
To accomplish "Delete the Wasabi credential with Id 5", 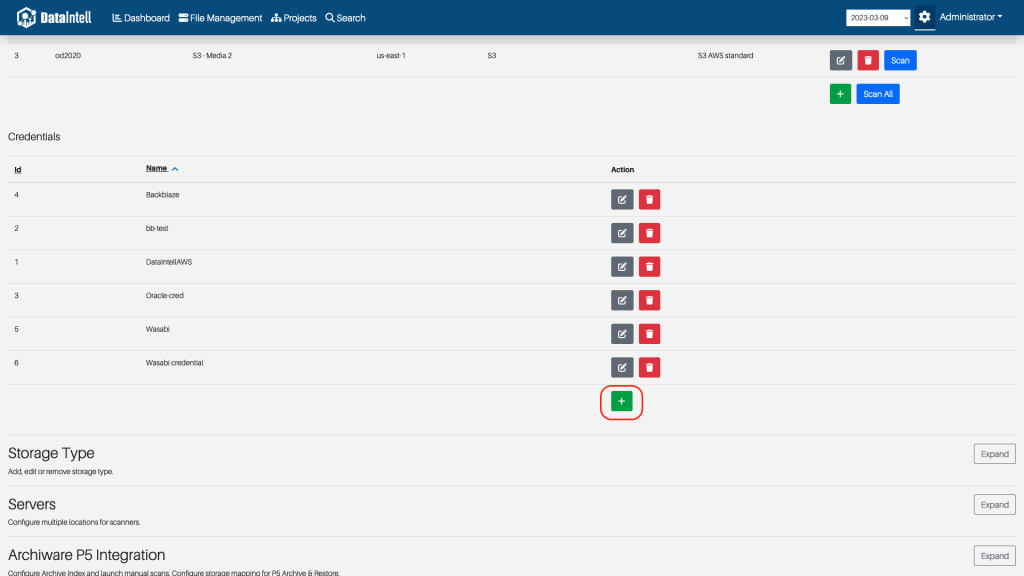I will (x=649, y=334).
